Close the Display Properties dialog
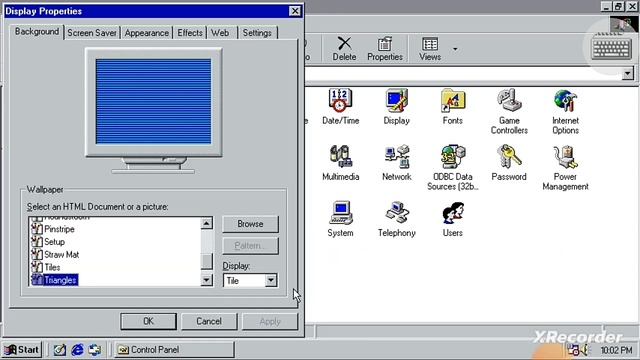The height and width of the screenshot is (360, 640). (295, 11)
